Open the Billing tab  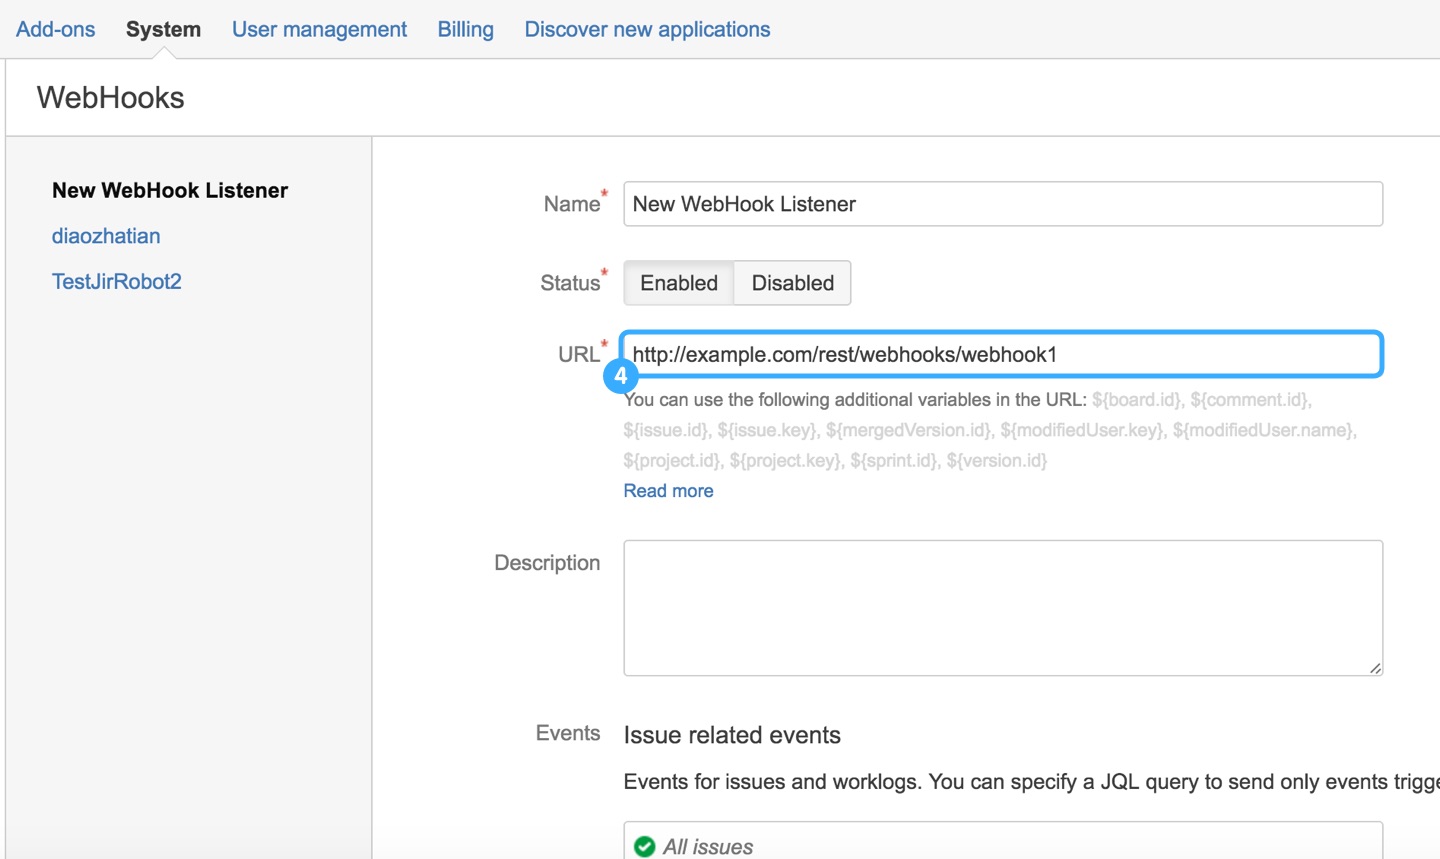click(465, 29)
